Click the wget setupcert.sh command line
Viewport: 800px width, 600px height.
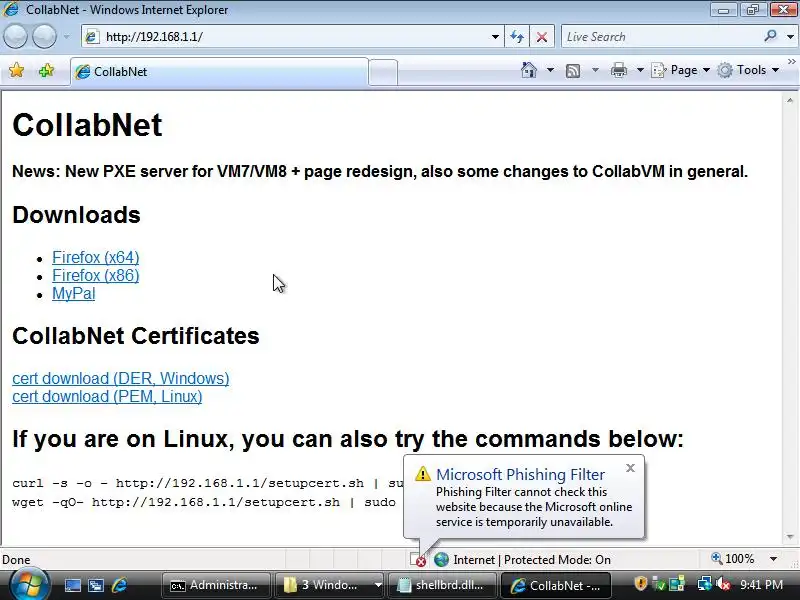(204, 502)
